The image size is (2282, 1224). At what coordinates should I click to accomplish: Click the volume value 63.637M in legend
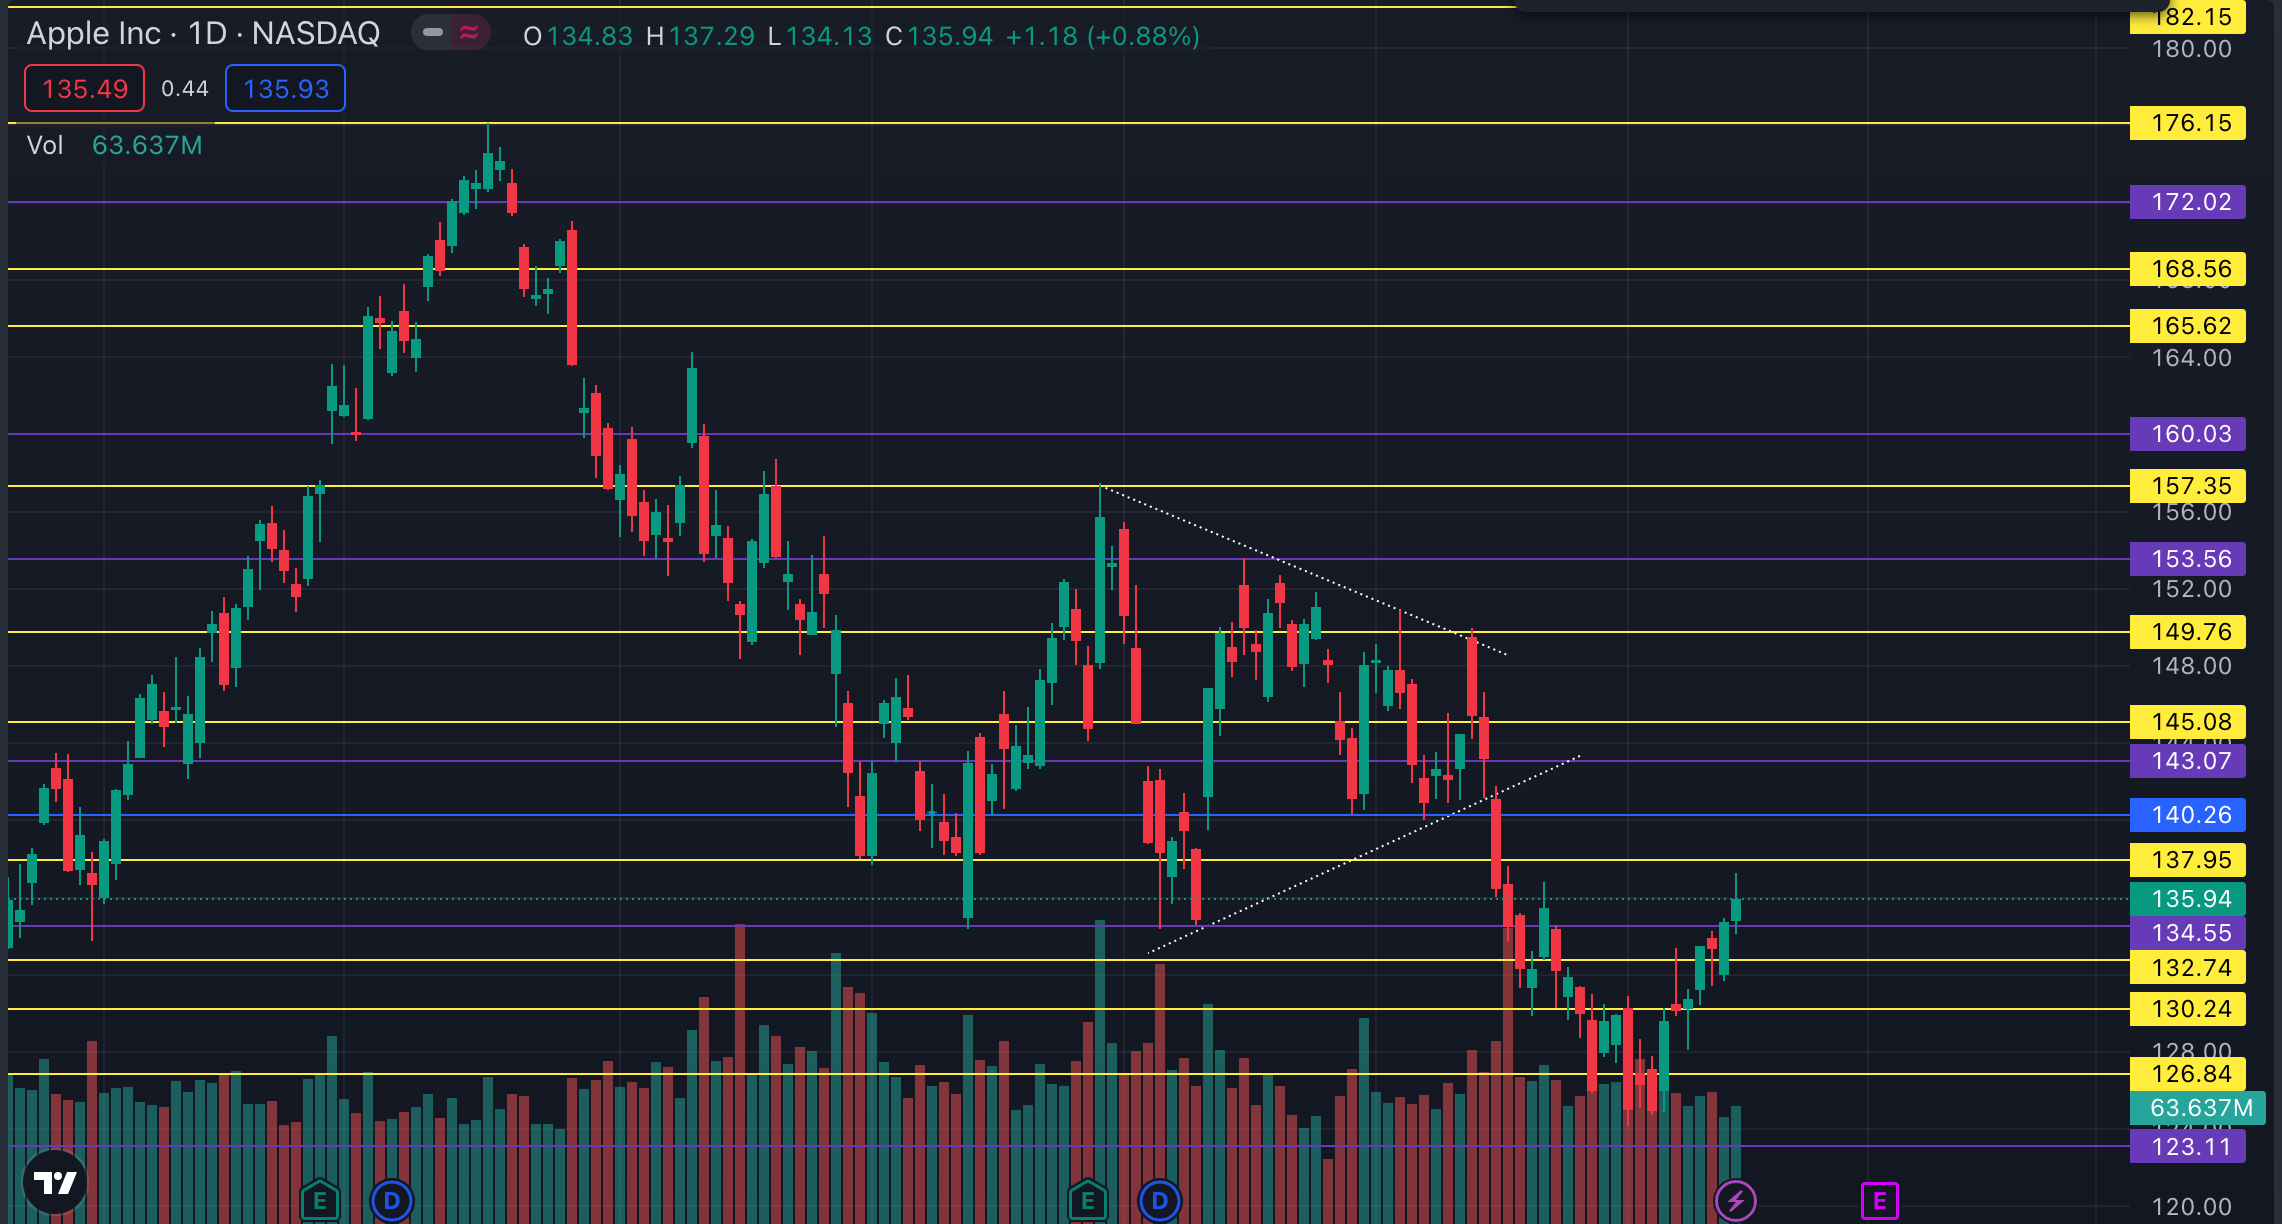(x=147, y=146)
